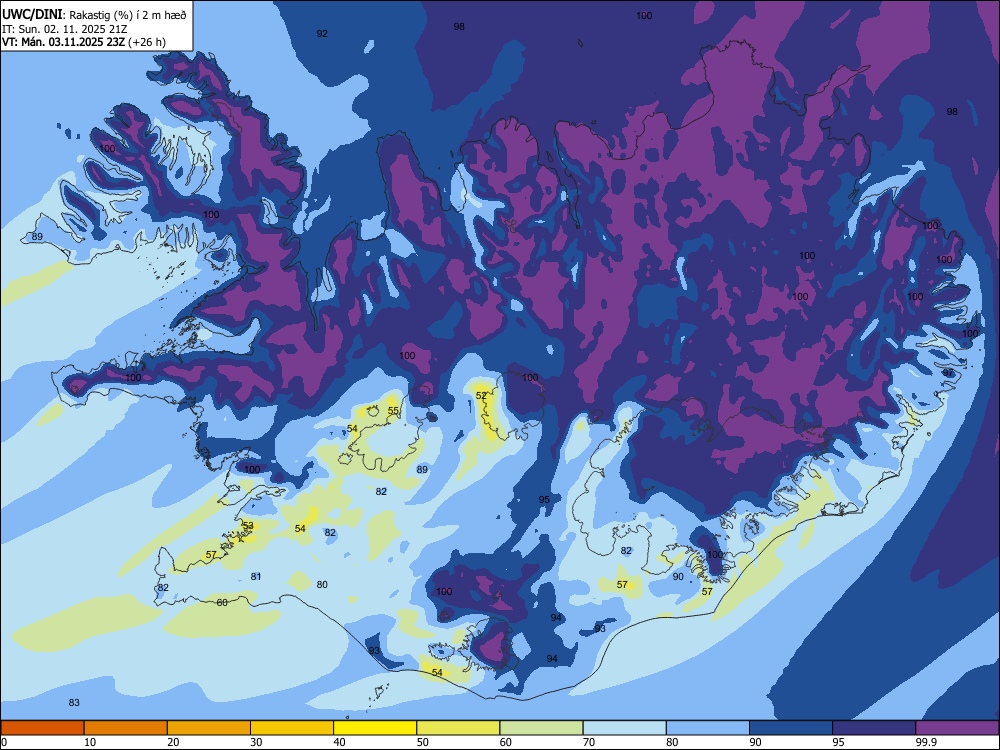Click the legend tick label '30'
Screen dimensions: 1000x750
(x=256, y=742)
